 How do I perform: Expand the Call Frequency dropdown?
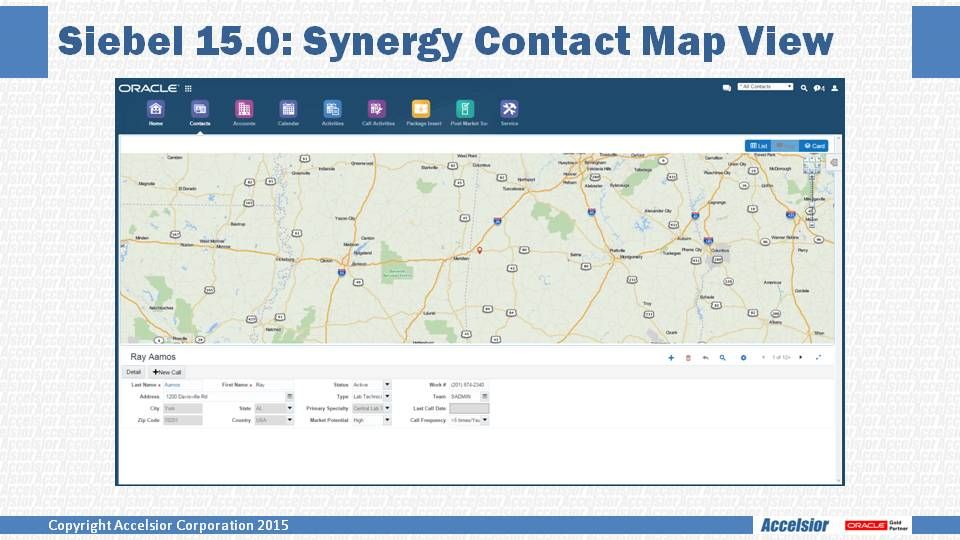click(x=486, y=420)
